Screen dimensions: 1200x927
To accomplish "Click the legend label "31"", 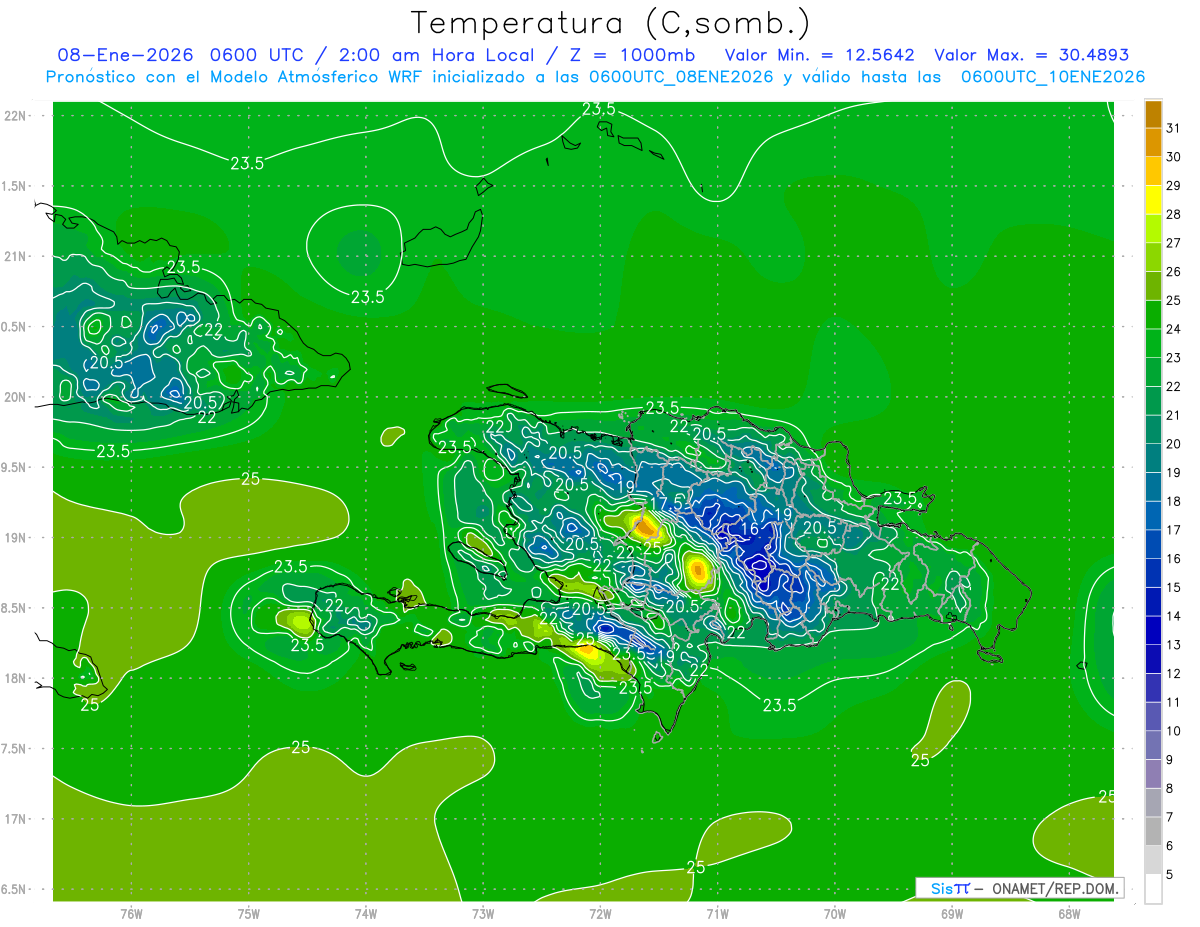I will [x=1173, y=128].
